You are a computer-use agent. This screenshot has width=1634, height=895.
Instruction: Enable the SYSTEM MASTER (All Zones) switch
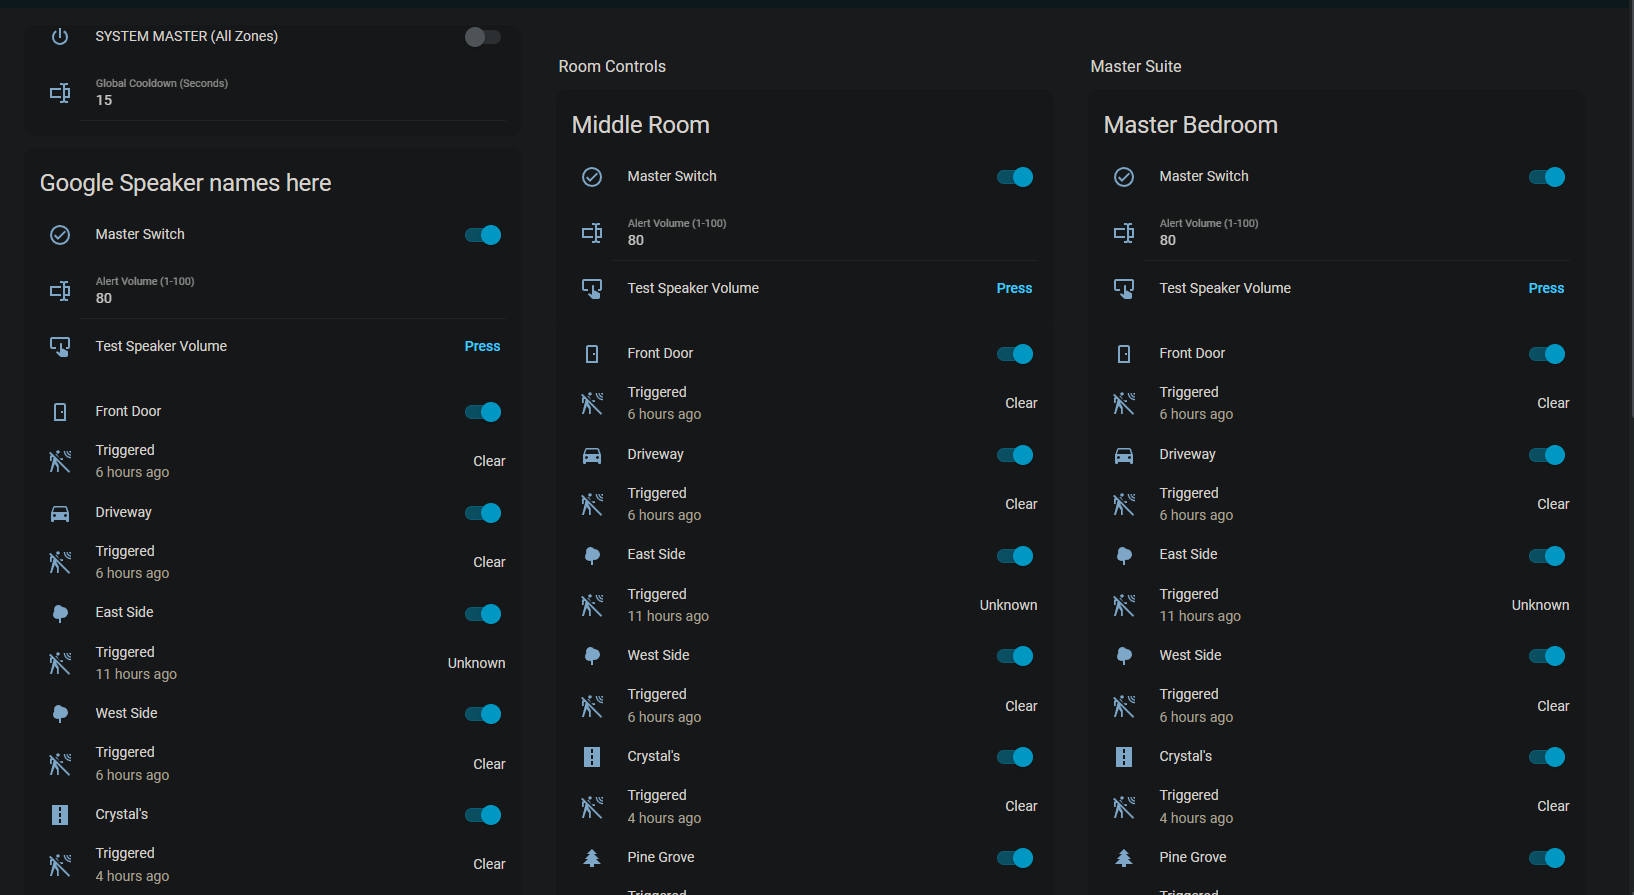[x=482, y=37]
